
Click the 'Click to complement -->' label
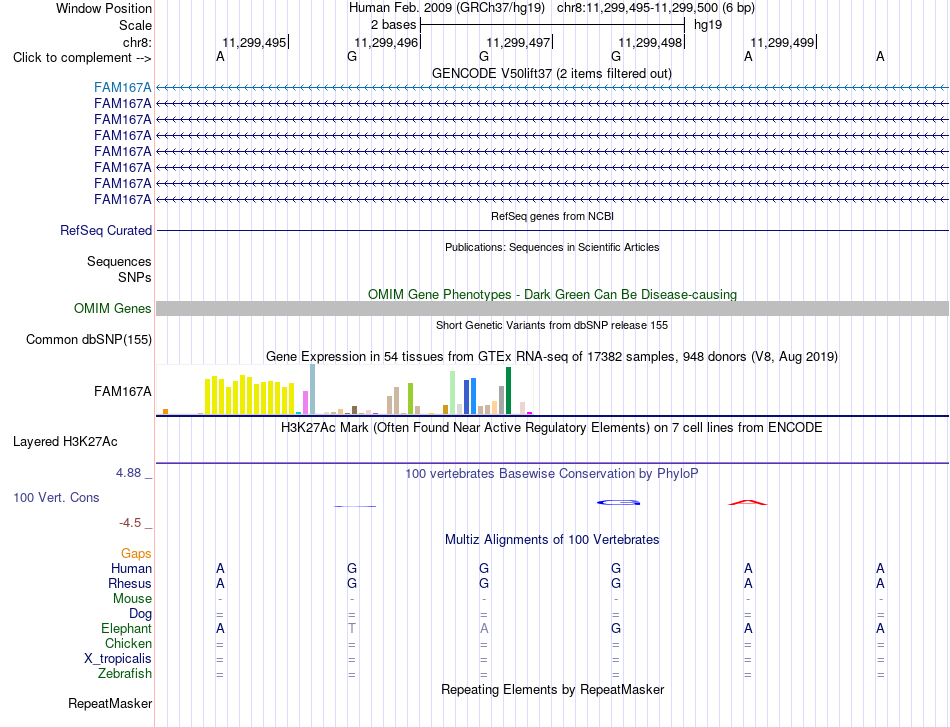pyautogui.click(x=82, y=58)
